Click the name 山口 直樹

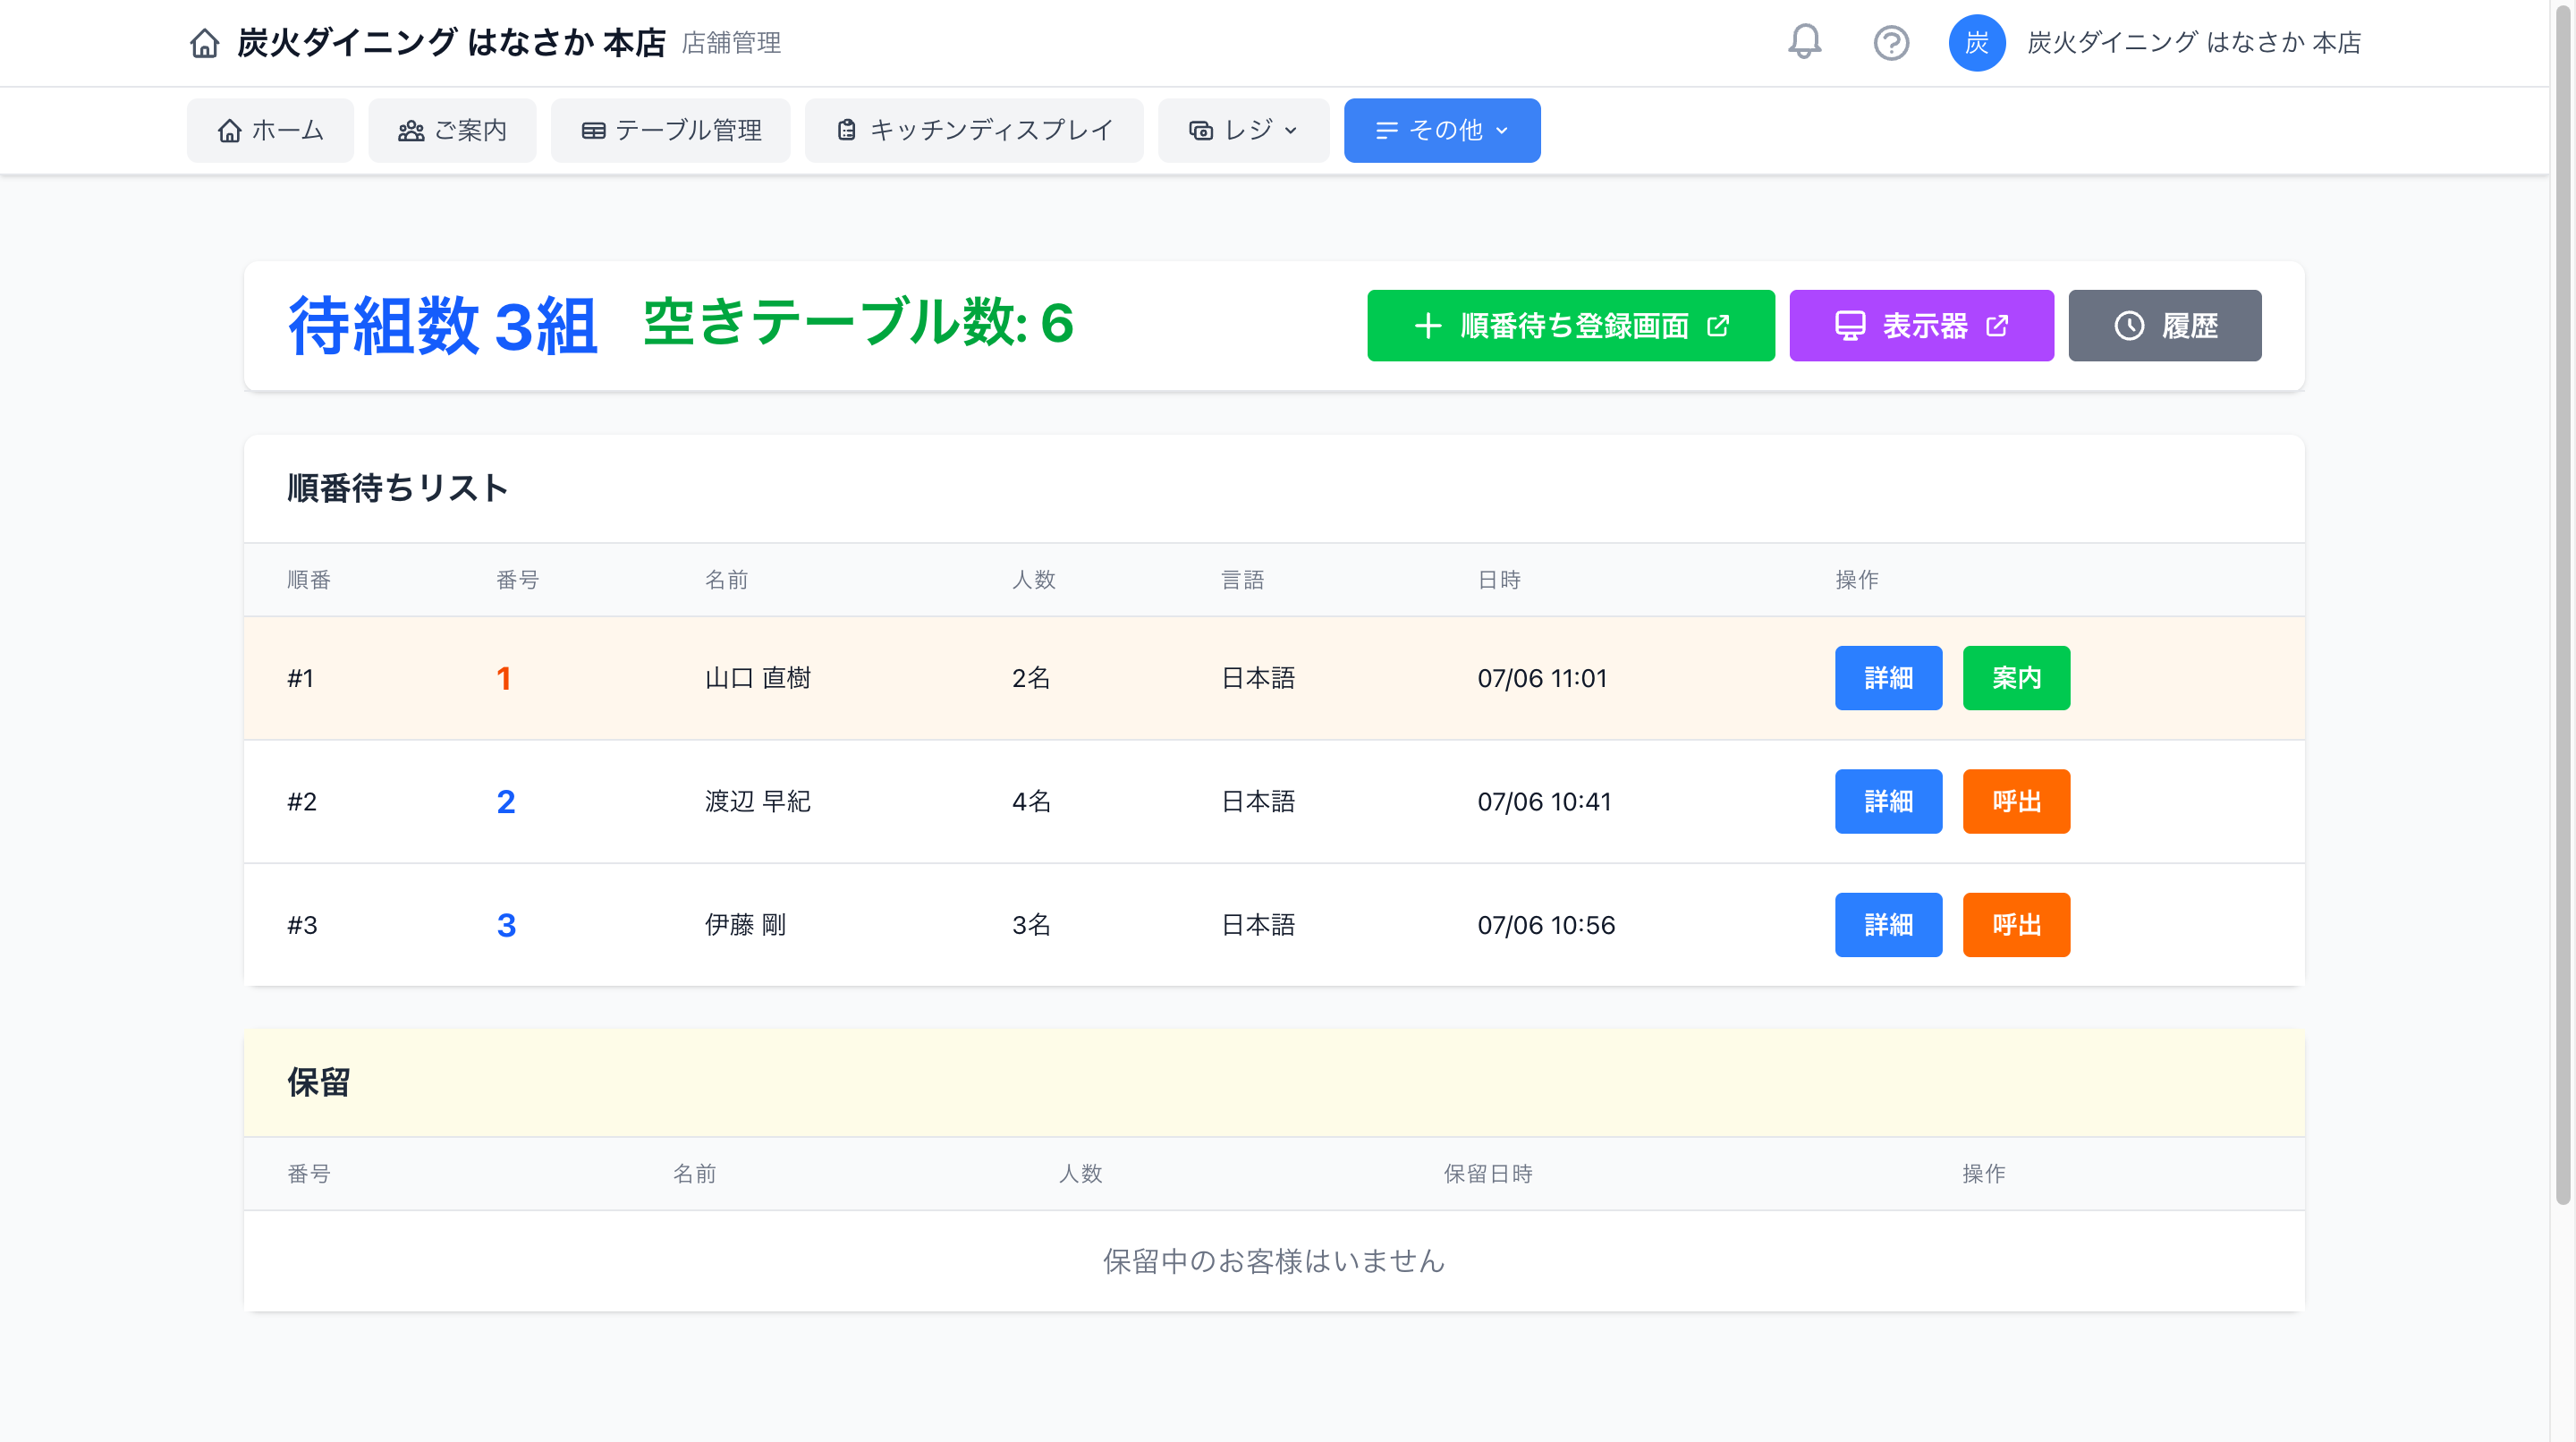(757, 678)
